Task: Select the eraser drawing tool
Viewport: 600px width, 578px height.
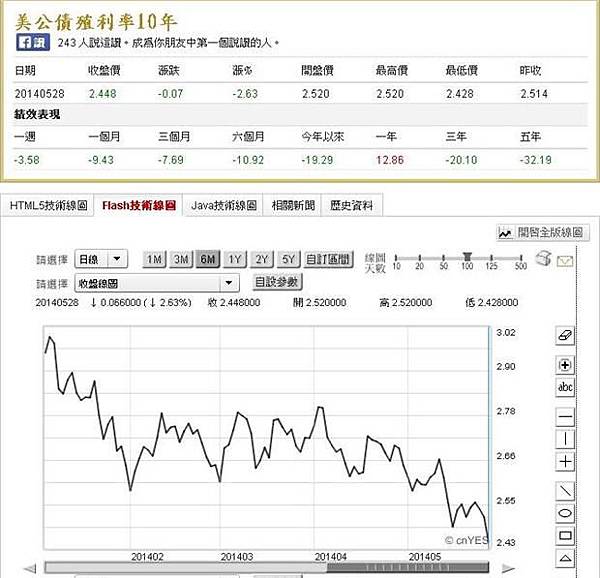Action: pos(565,336)
